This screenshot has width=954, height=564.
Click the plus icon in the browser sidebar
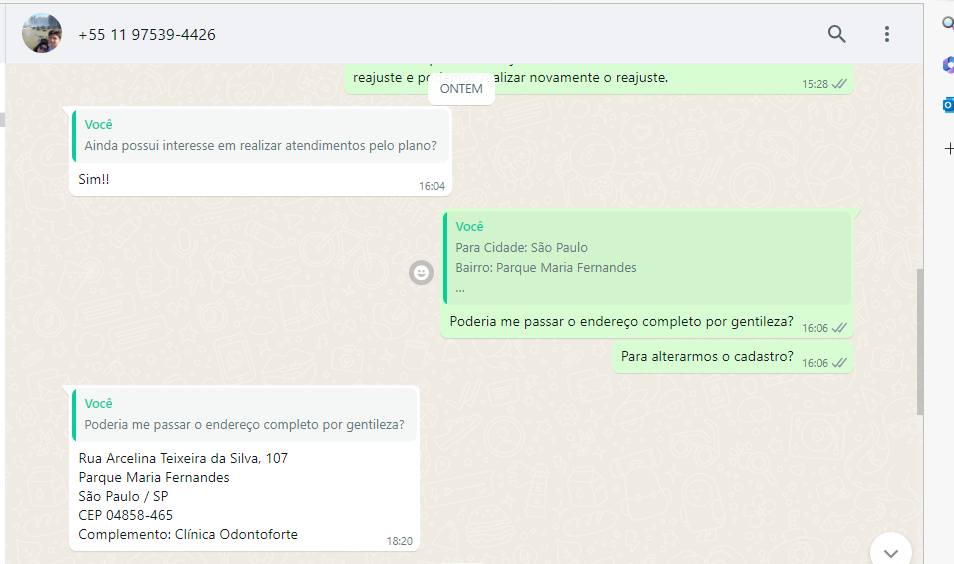[x=949, y=148]
